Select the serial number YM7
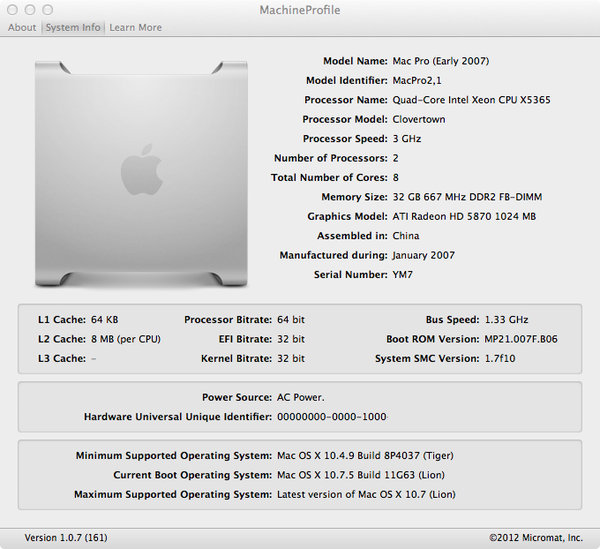Screen dimensions: 600x549 click(x=403, y=275)
